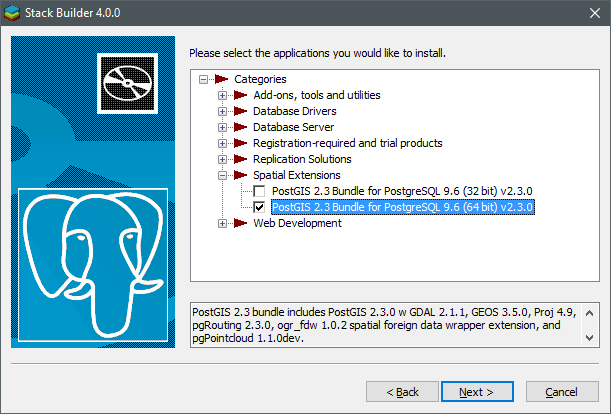The image size is (611, 414).
Task: Expand the Web Development node
Action: pyautogui.click(x=222, y=223)
